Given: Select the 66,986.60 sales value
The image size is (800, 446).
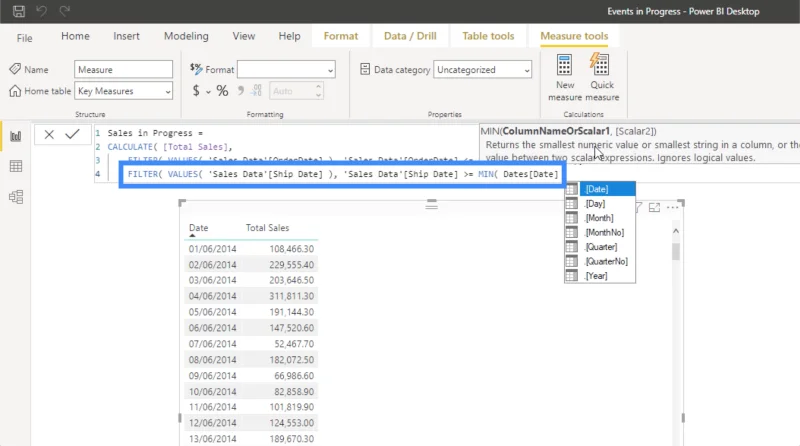Looking at the screenshot, I should (x=294, y=376).
